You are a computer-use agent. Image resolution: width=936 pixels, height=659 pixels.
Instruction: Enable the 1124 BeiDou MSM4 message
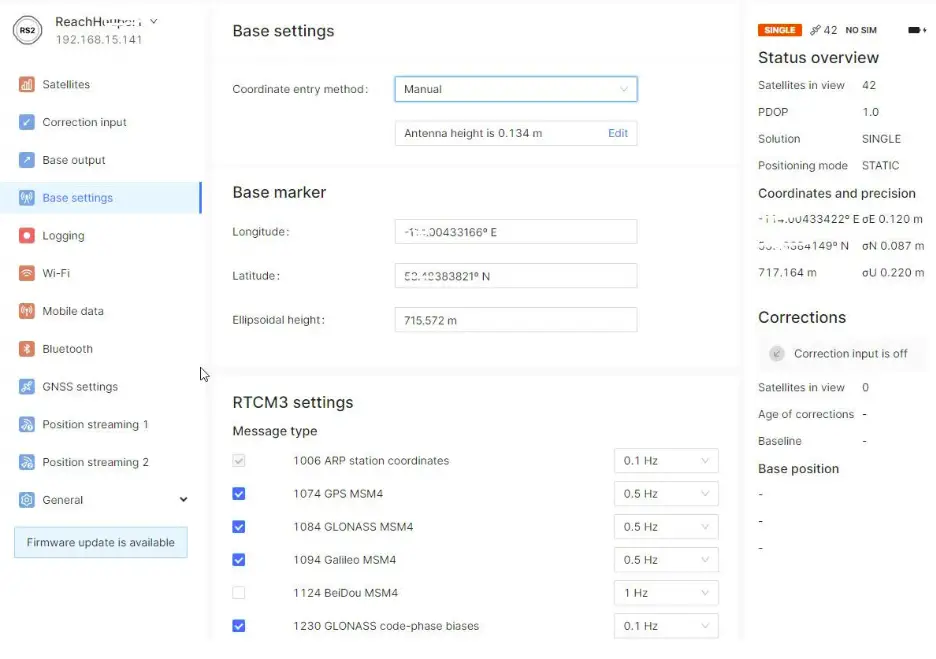[239, 592]
